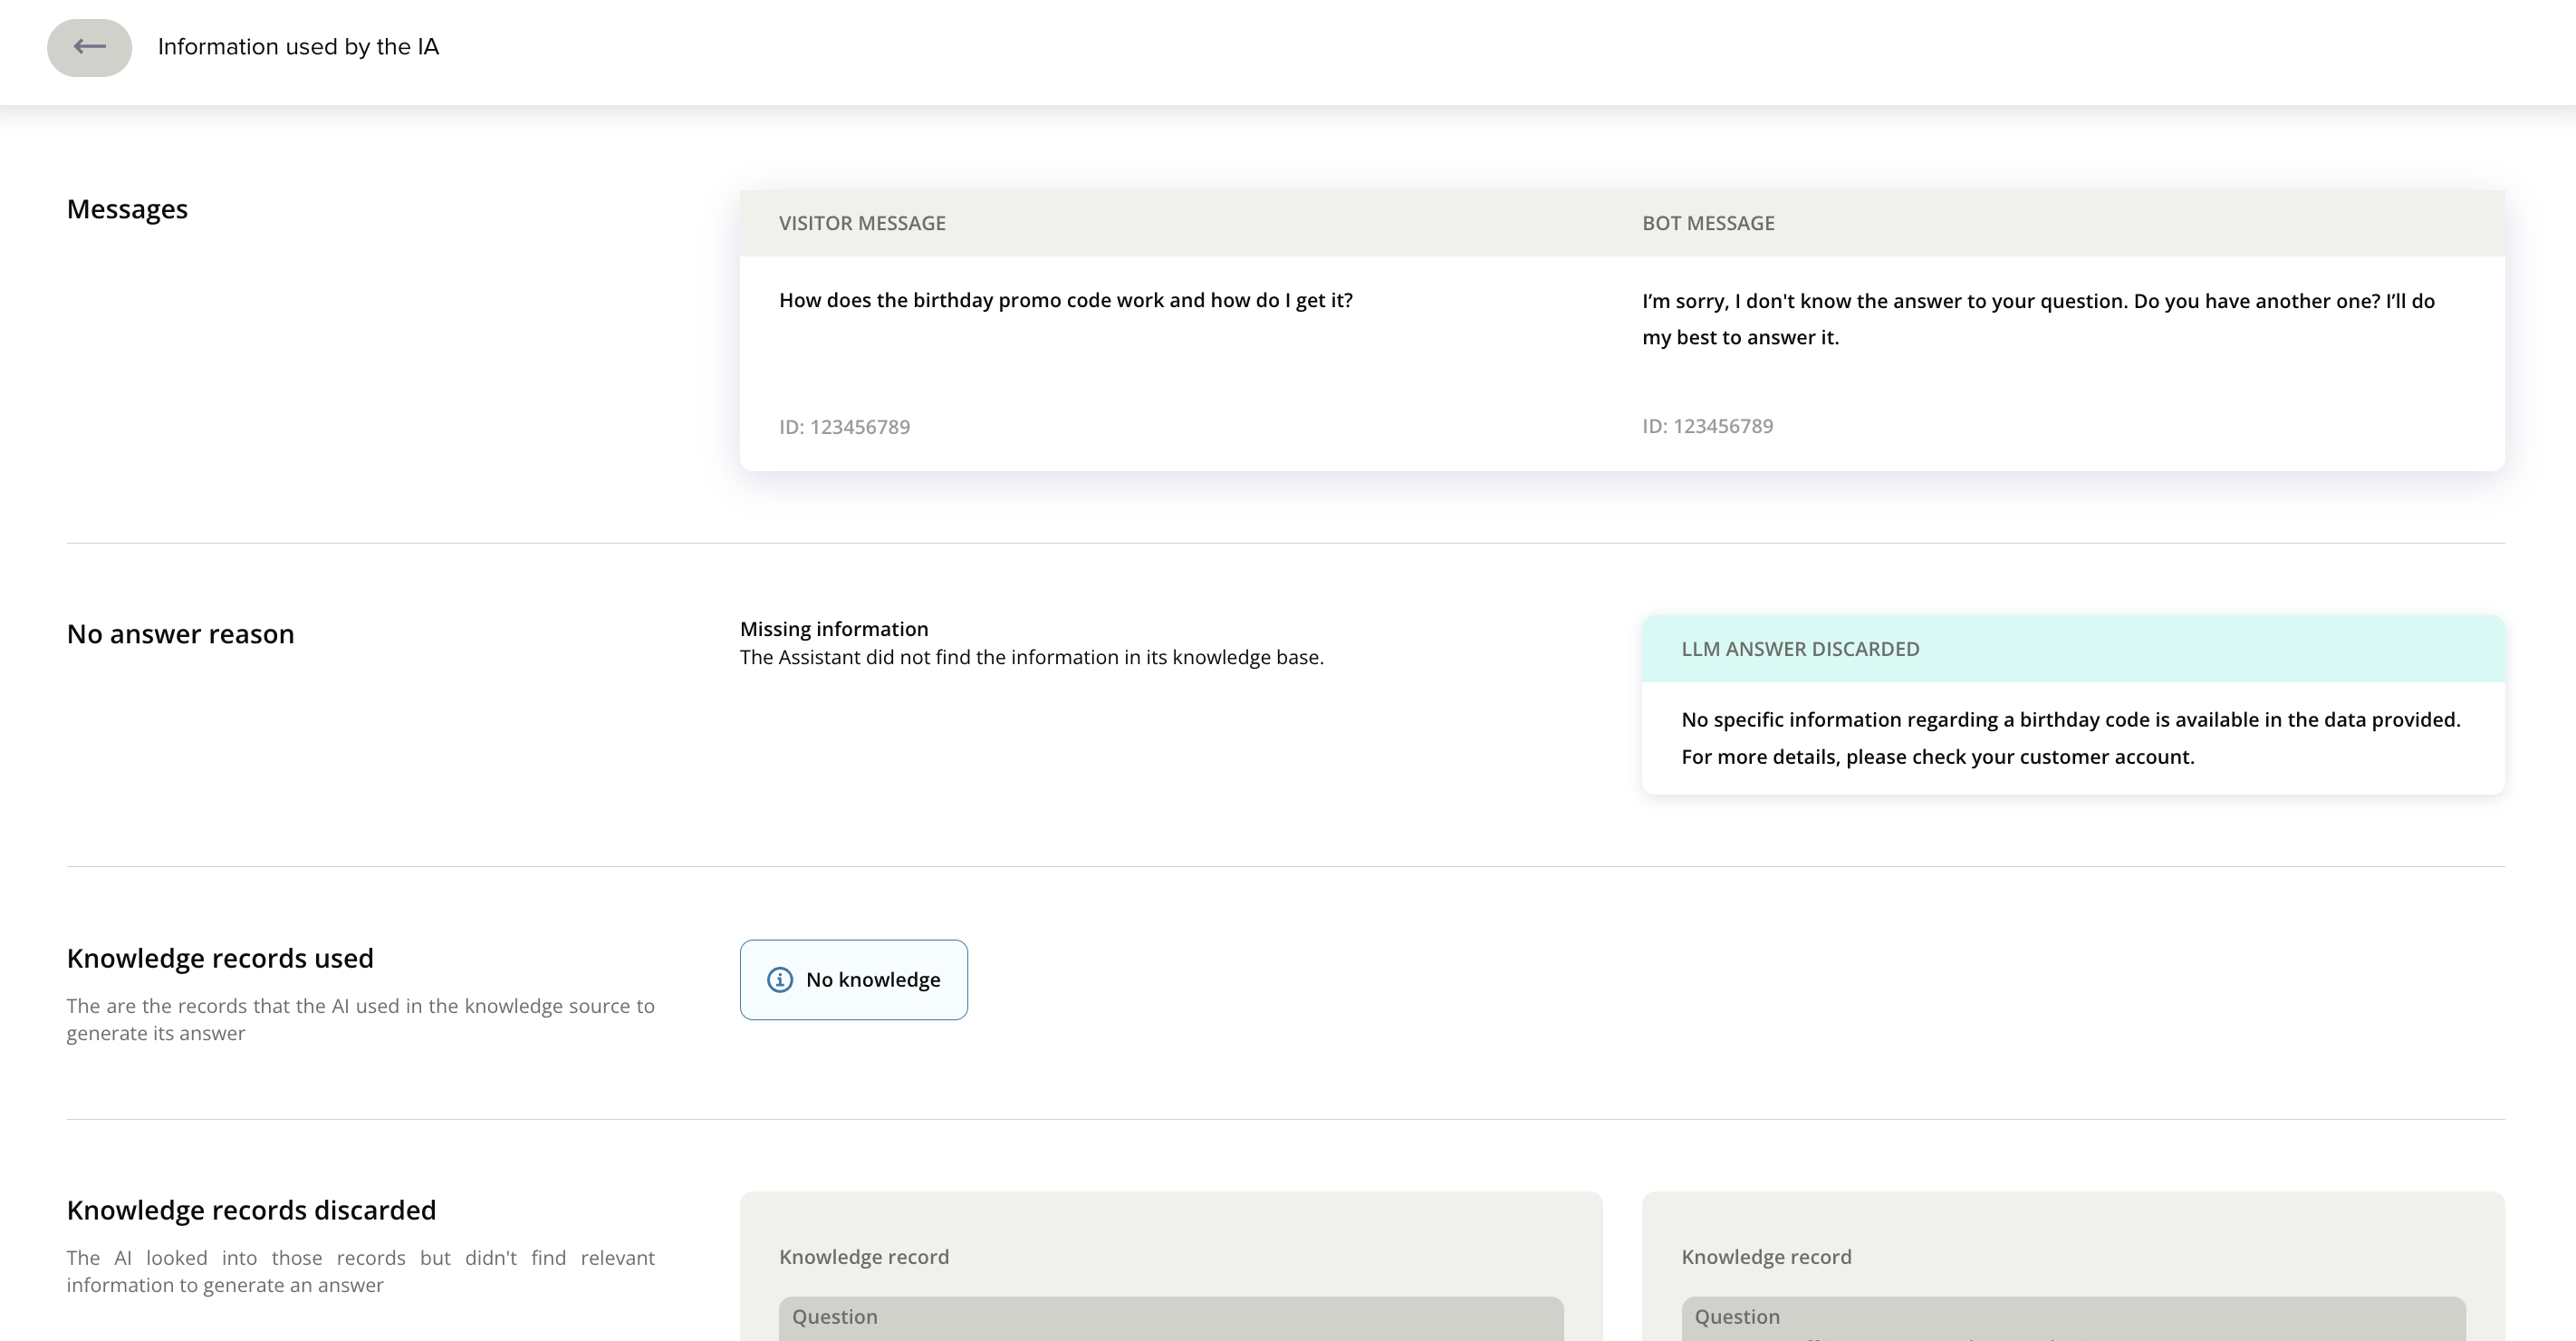Screen dimensions: 2576x1341
Task: Click the Question field in left knowledge record
Action: [1170, 1318]
